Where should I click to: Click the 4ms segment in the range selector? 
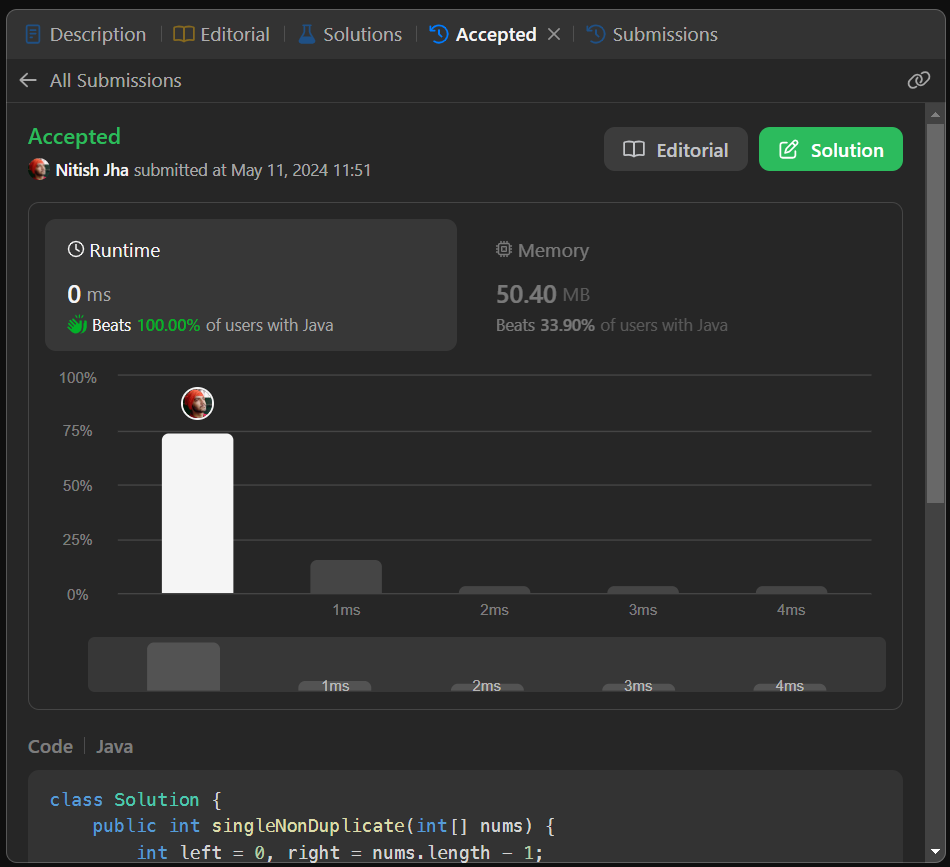click(789, 686)
